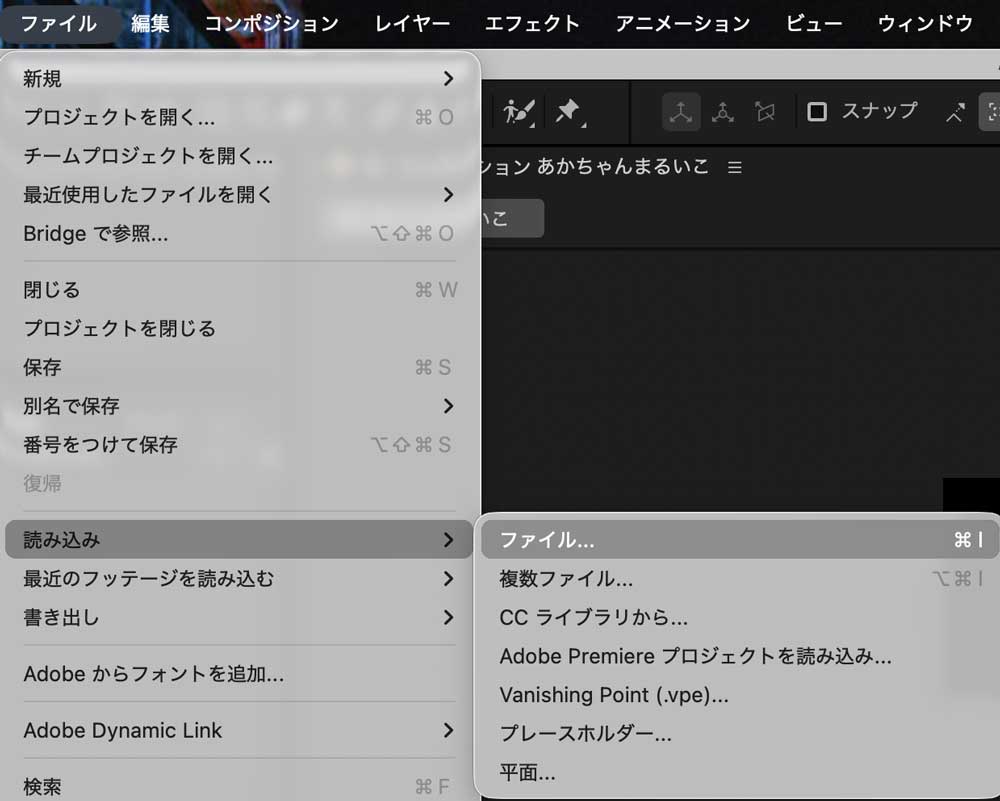This screenshot has width=1000, height=801.
Task: Open the エフェクト menu
Action: click(532, 23)
